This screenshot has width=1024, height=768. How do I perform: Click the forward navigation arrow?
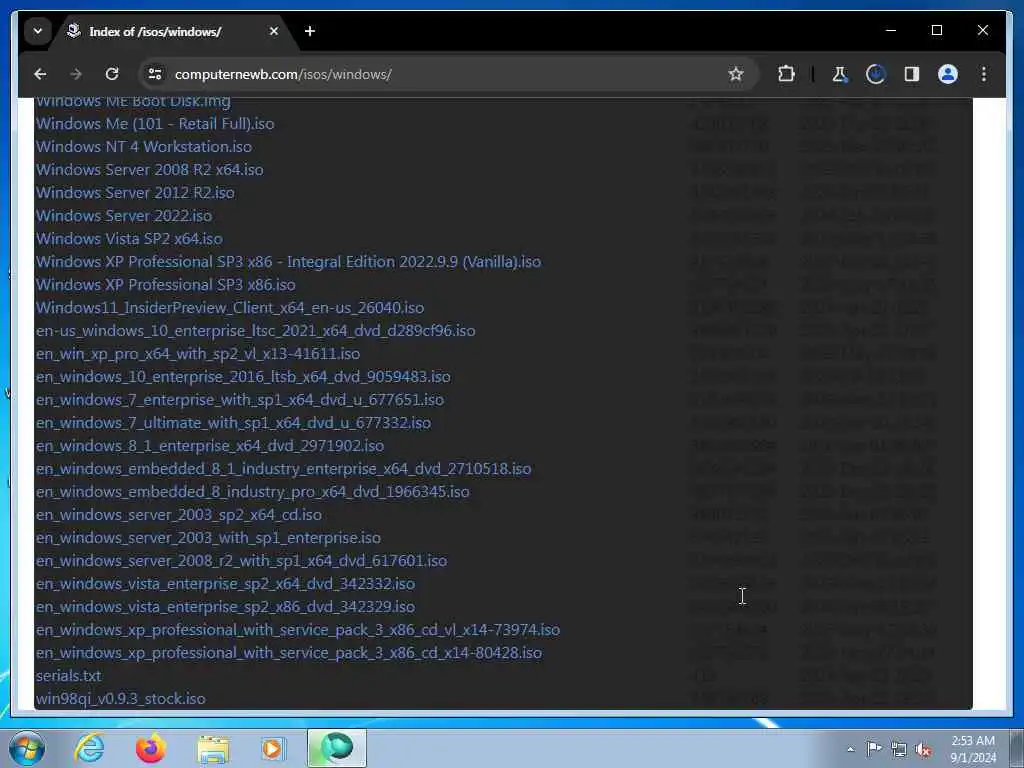click(76, 74)
